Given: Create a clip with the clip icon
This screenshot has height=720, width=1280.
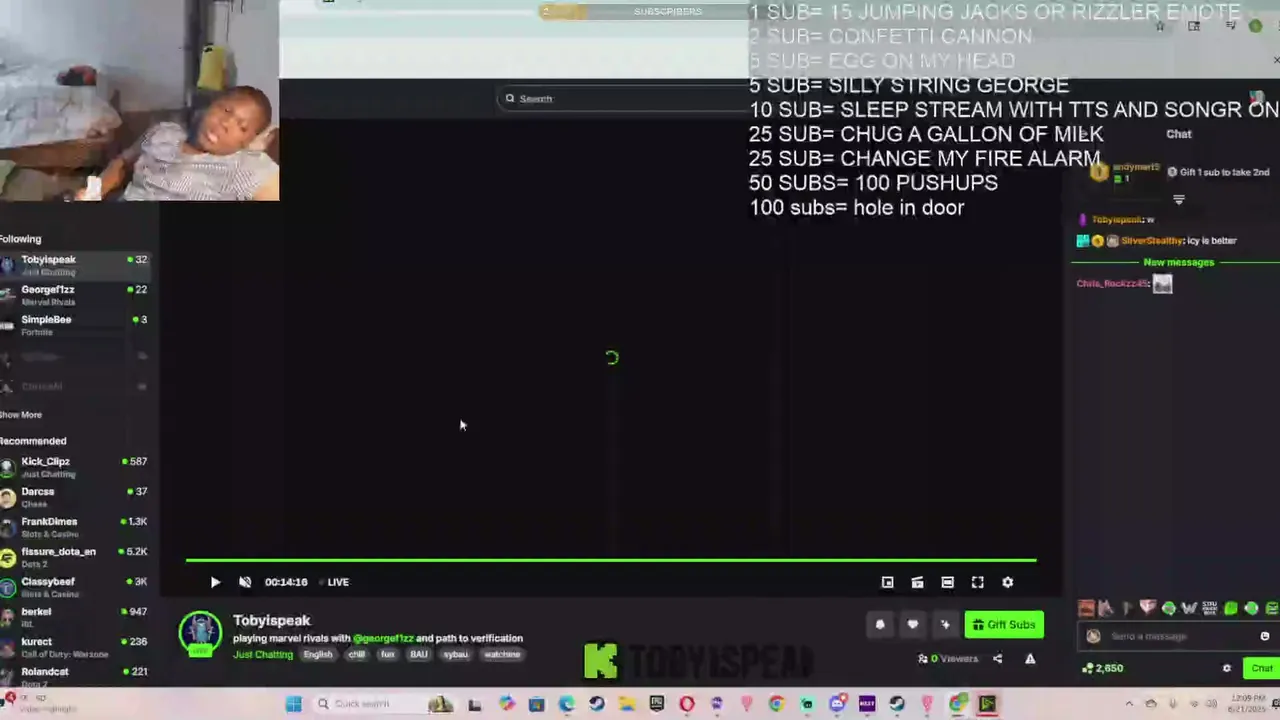Looking at the screenshot, I should coord(917,582).
